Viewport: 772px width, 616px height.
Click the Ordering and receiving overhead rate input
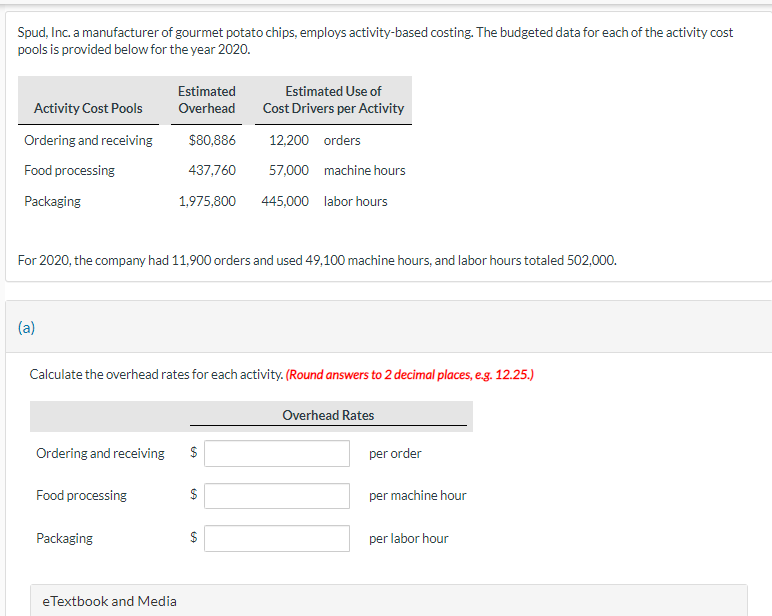coord(277,453)
